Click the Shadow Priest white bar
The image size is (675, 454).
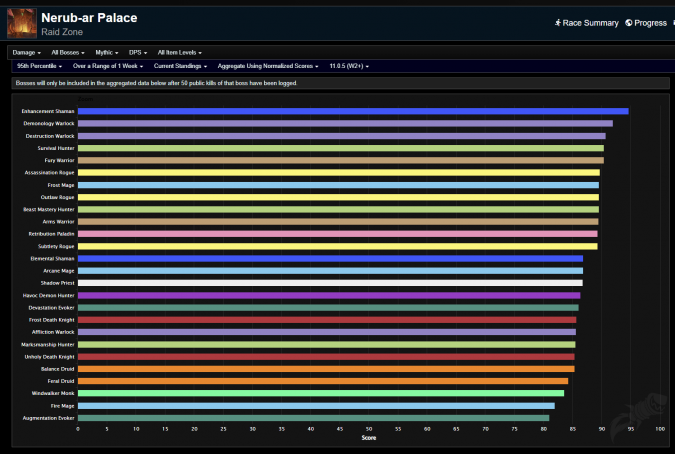click(x=330, y=283)
